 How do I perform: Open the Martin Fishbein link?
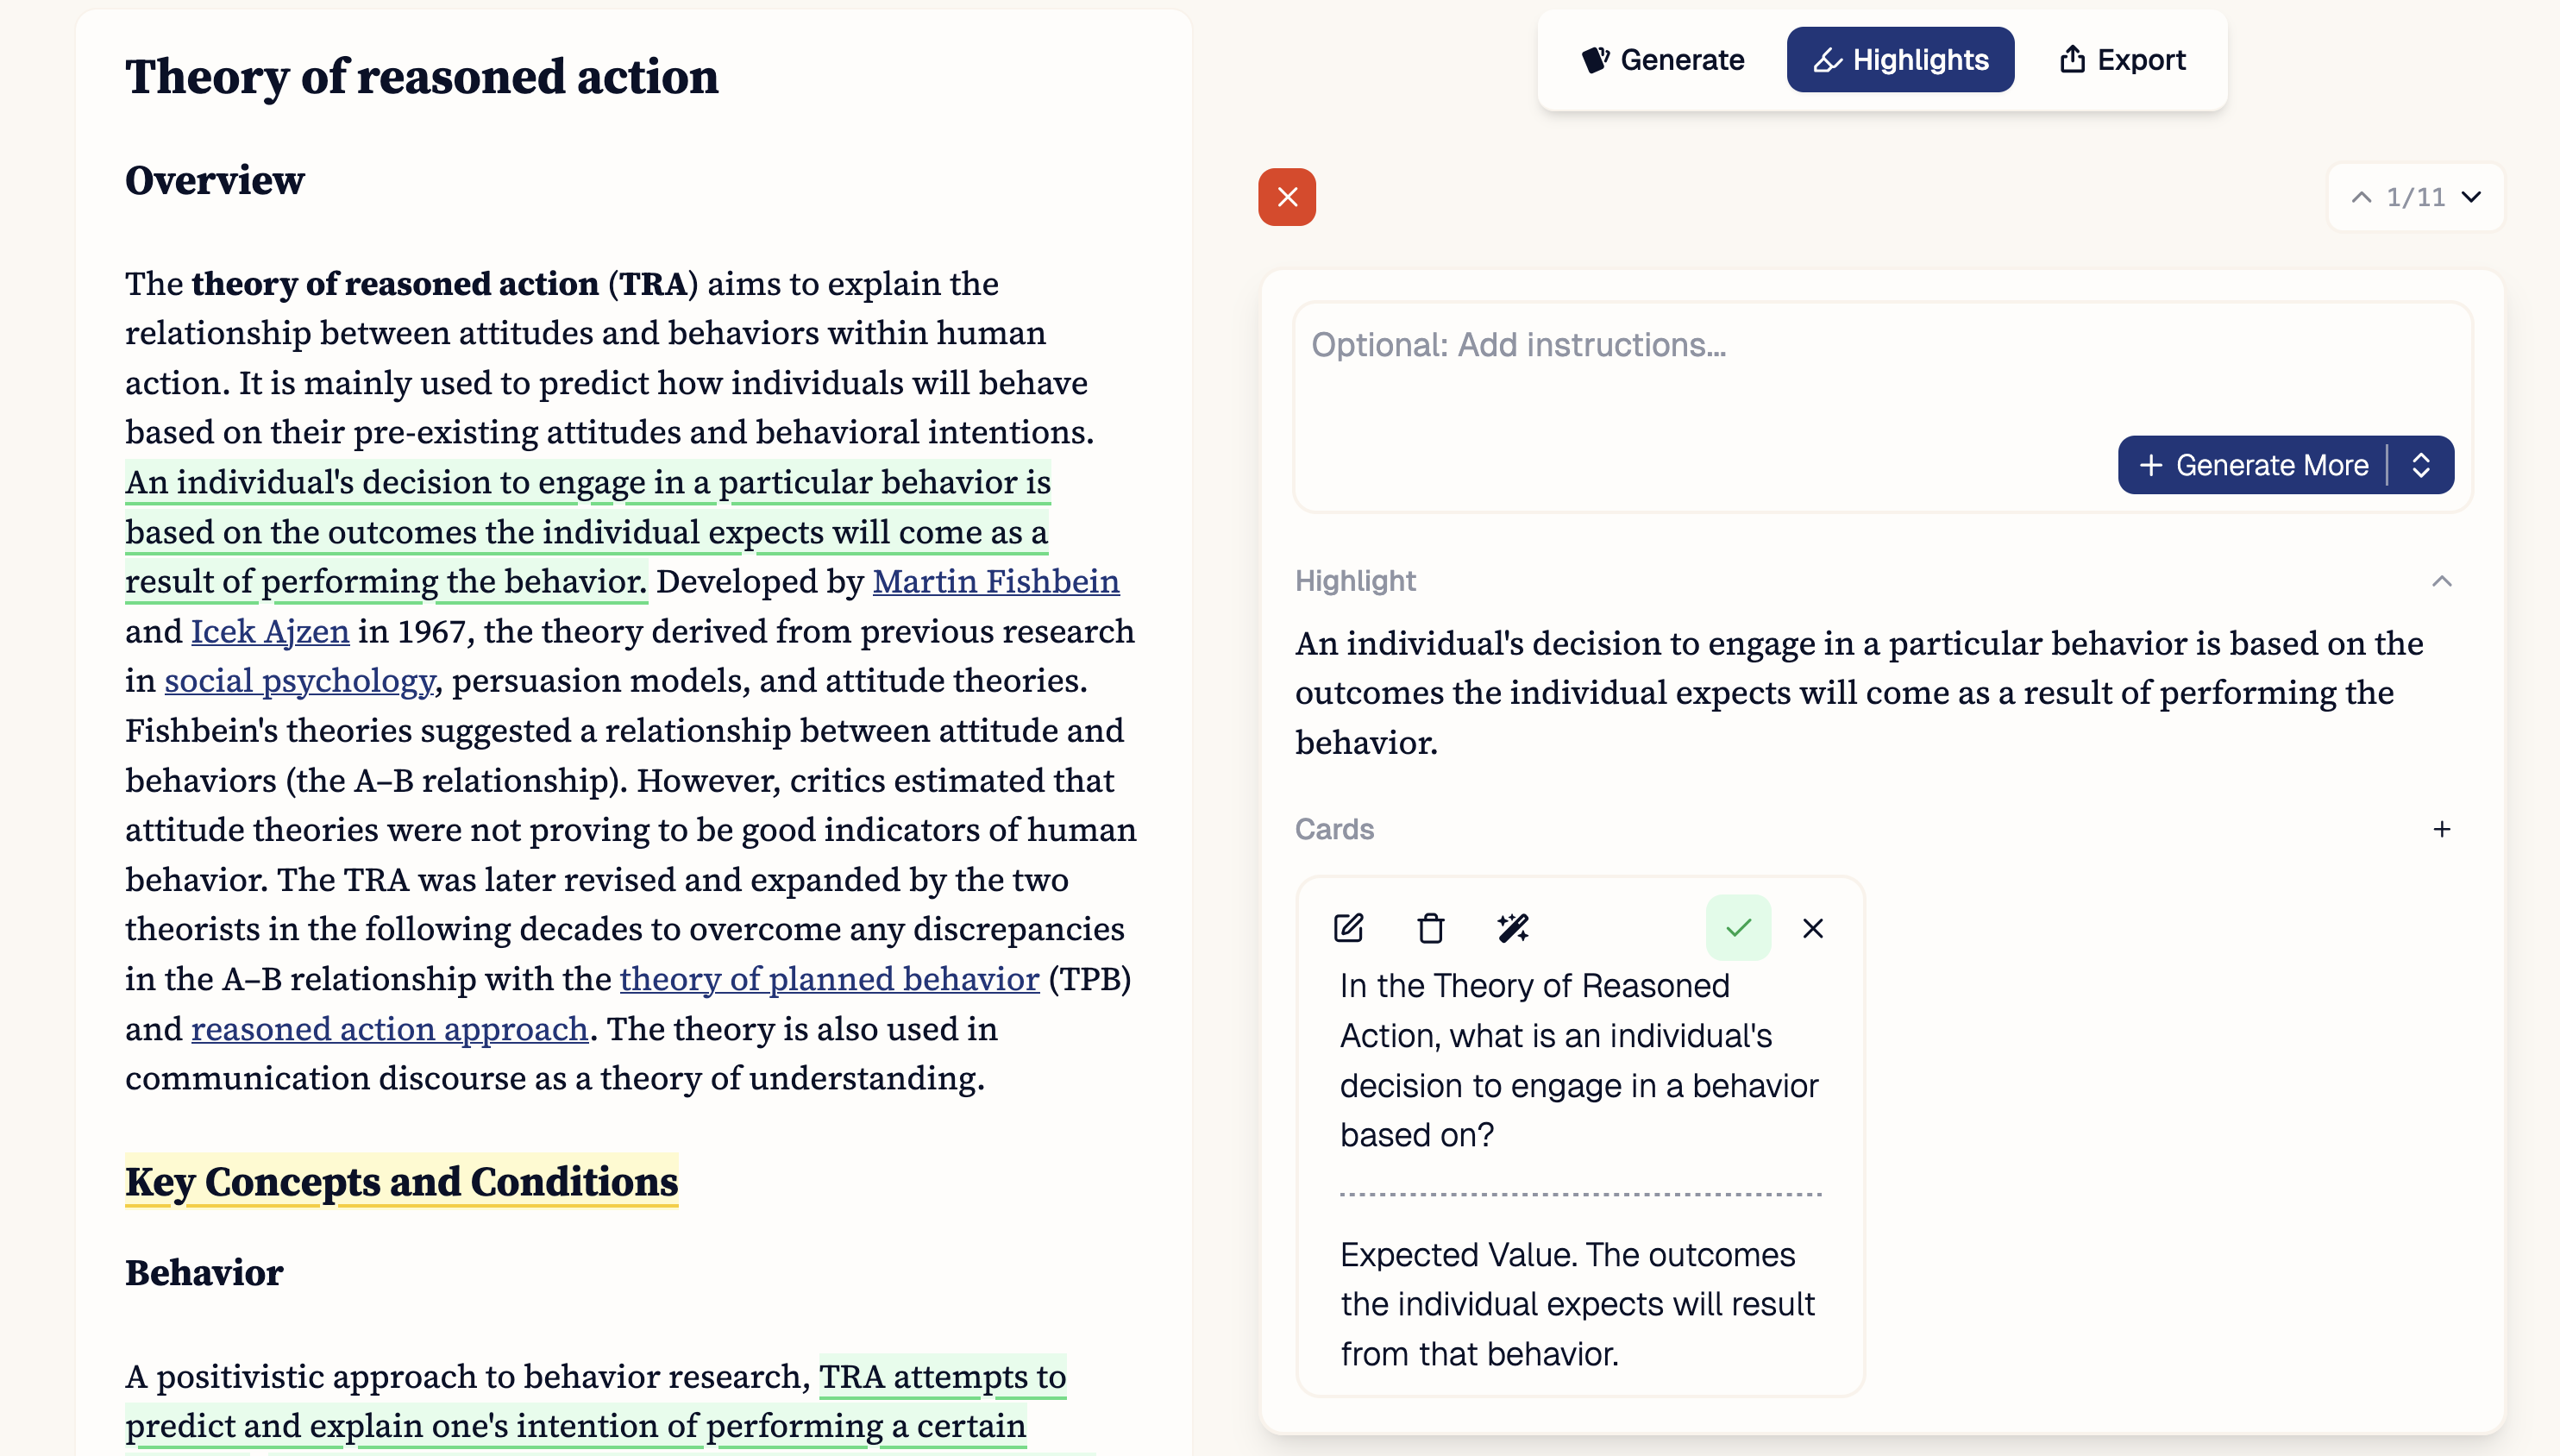995,581
